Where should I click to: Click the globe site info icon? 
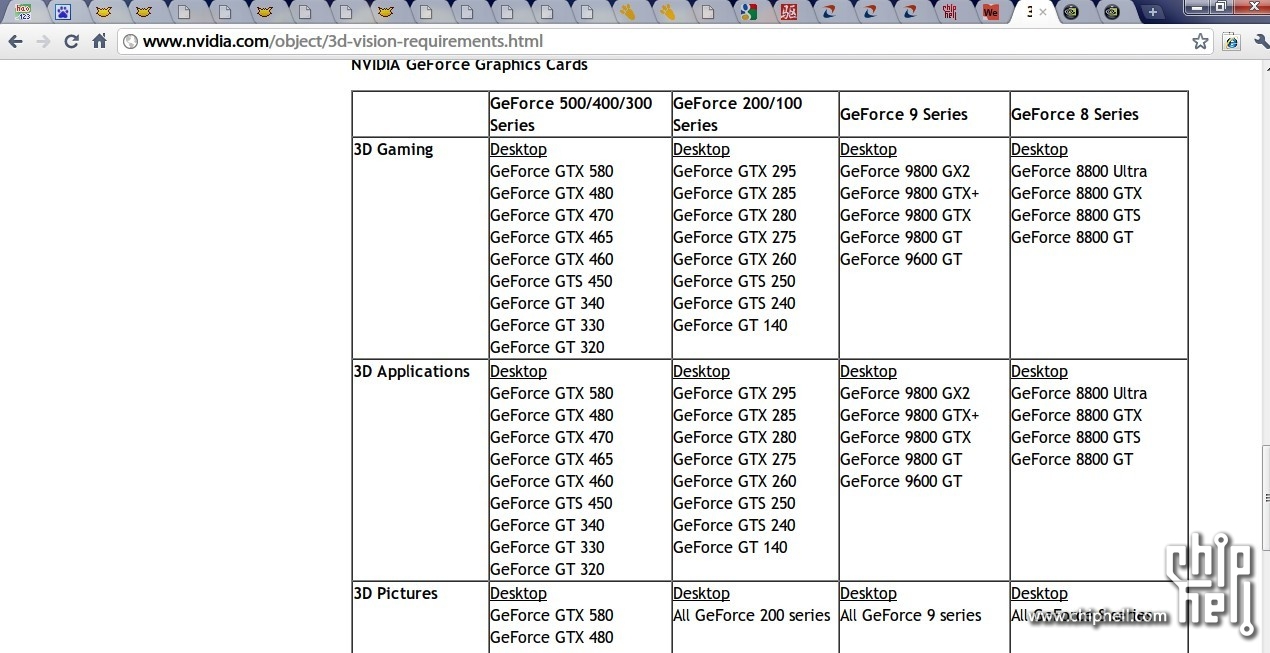click(130, 41)
